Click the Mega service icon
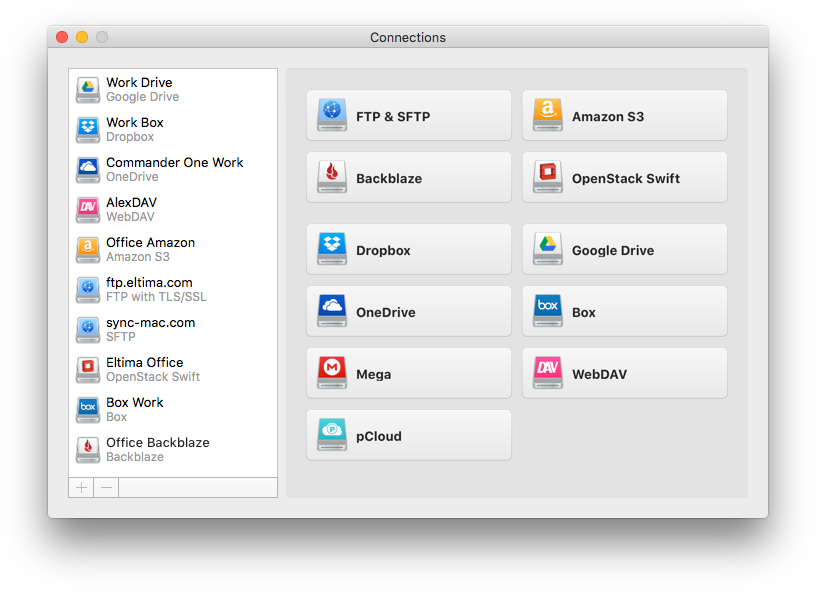This screenshot has width=816, height=592. 331,373
